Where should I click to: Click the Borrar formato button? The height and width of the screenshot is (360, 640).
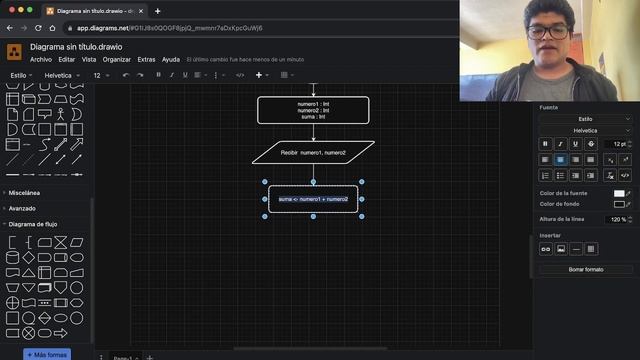pyautogui.click(x=586, y=269)
